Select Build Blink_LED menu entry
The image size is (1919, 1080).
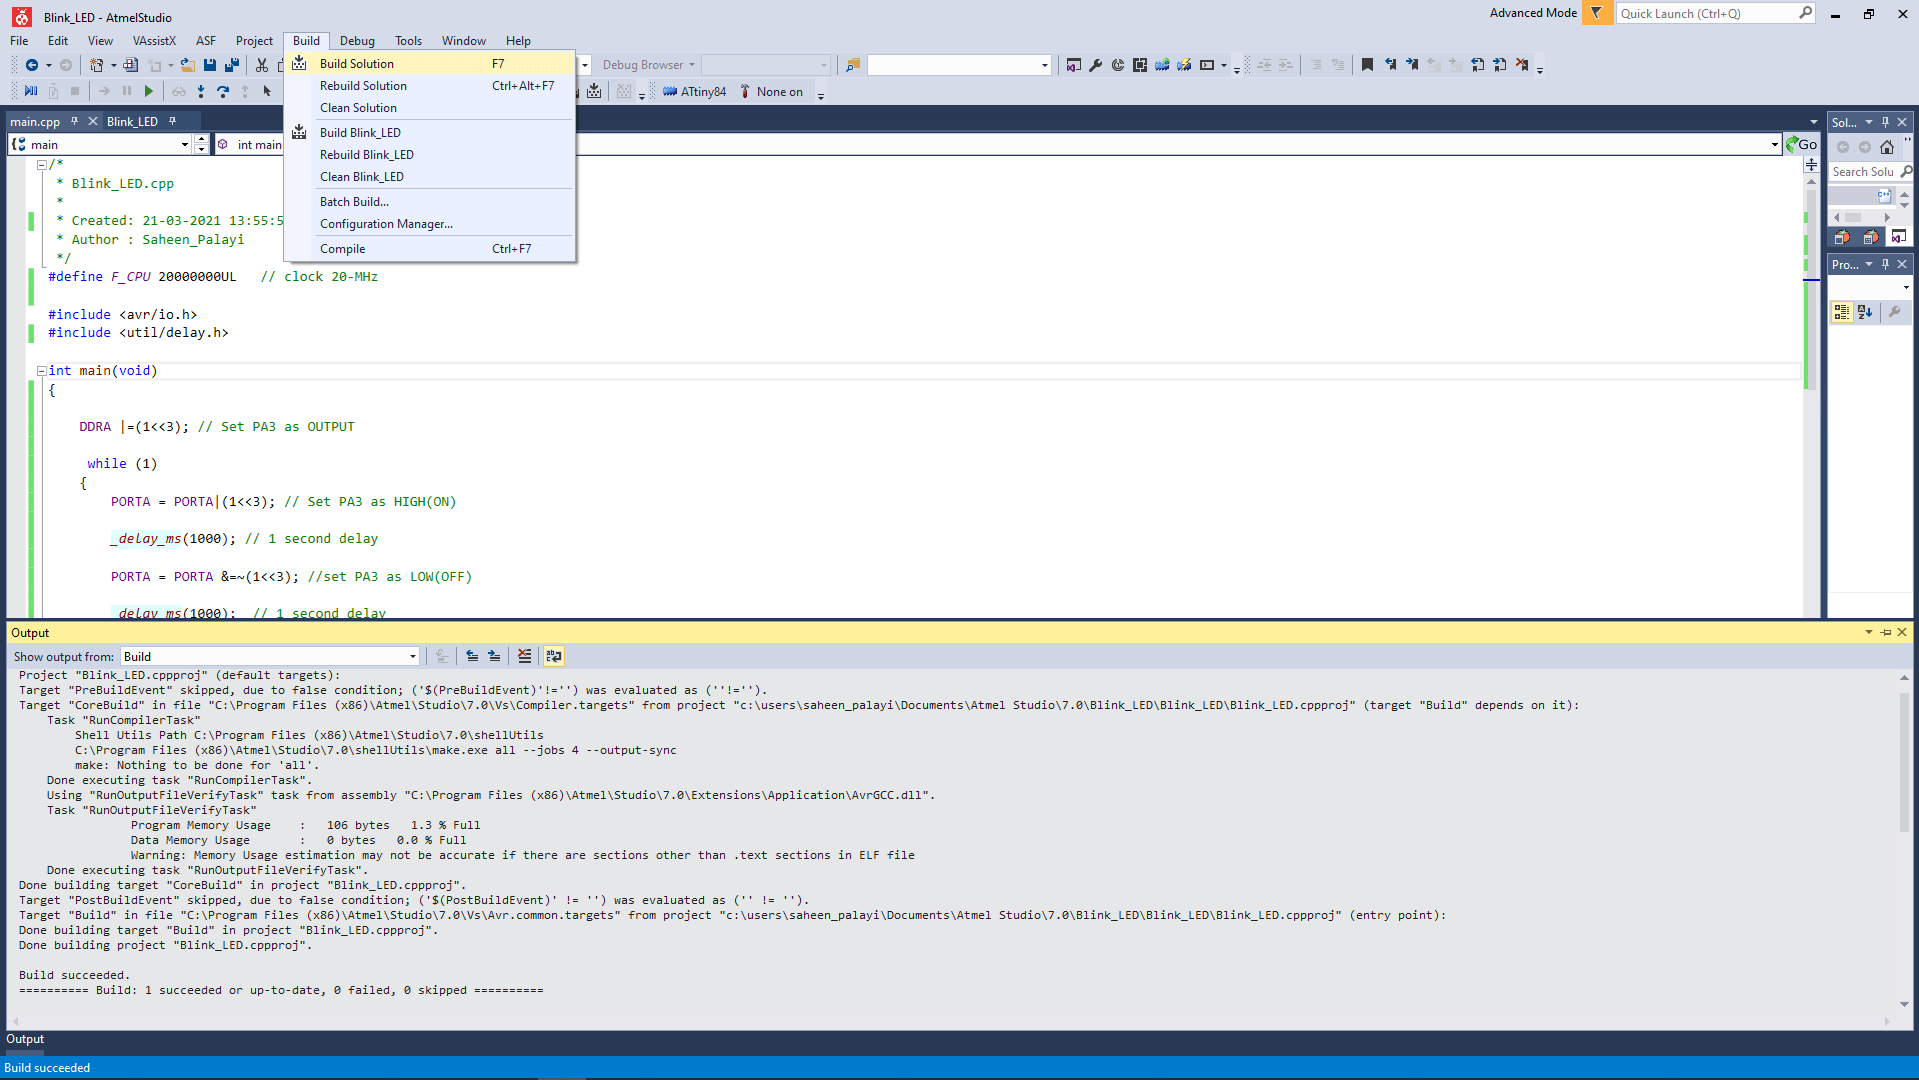[430, 133]
